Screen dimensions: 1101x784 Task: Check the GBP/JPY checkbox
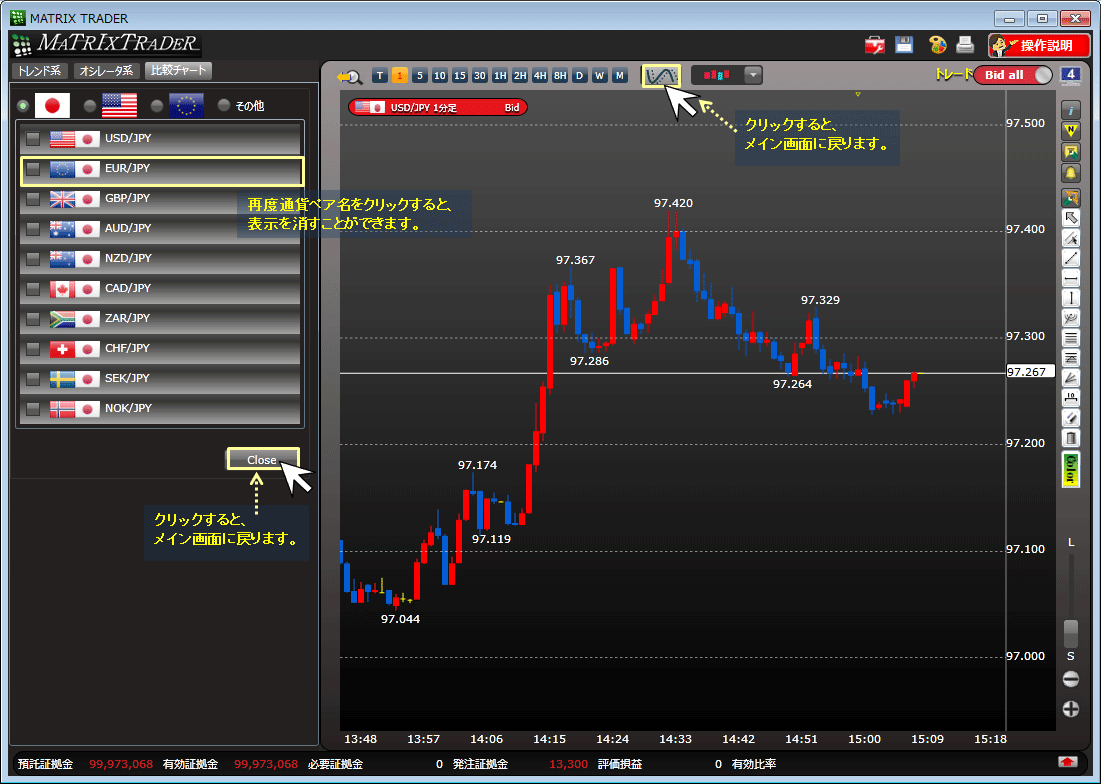pyautogui.click(x=33, y=199)
